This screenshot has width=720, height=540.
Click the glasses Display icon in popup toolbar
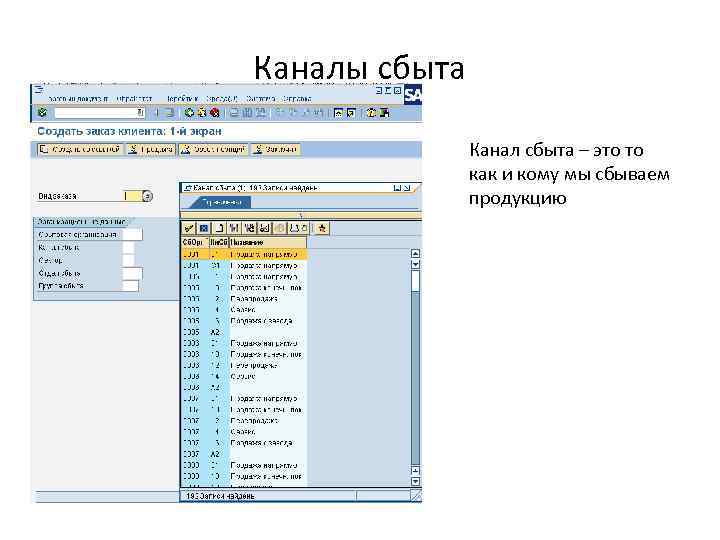(x=264, y=228)
